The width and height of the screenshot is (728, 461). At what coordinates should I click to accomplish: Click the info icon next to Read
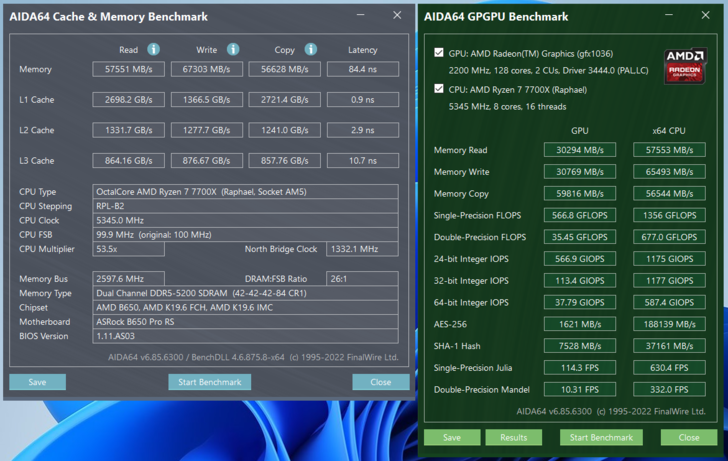click(153, 49)
